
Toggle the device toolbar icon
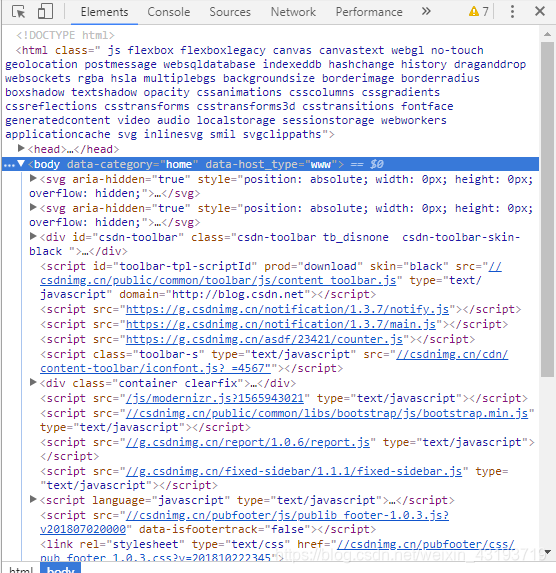coord(45,11)
